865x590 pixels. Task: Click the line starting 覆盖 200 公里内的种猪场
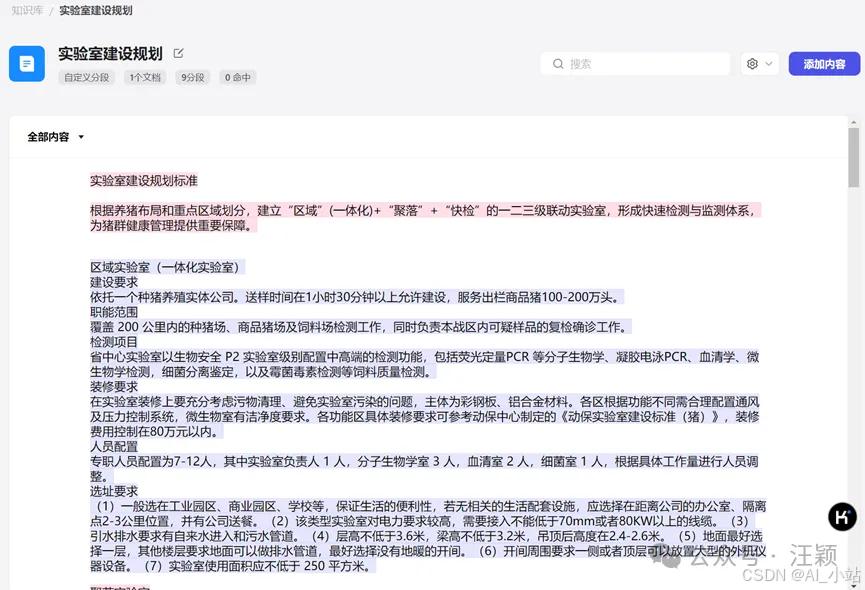tap(361, 327)
